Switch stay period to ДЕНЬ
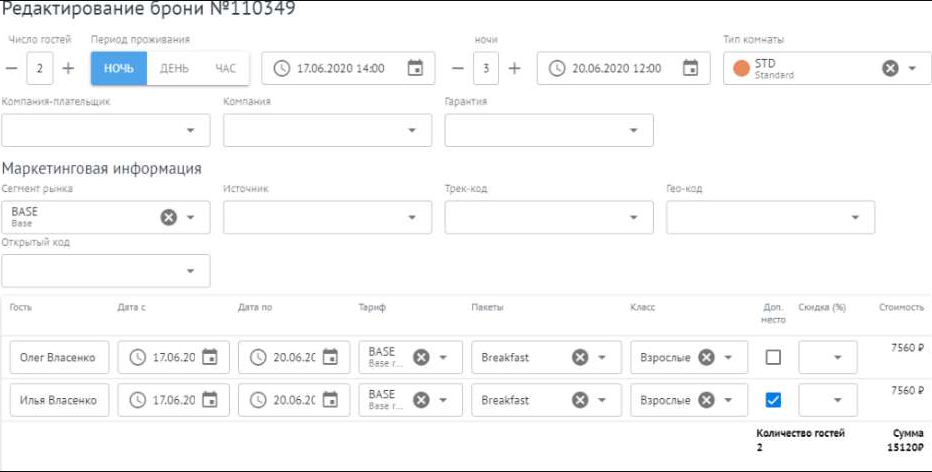Screen dimensions: 932x472 pos(174,68)
